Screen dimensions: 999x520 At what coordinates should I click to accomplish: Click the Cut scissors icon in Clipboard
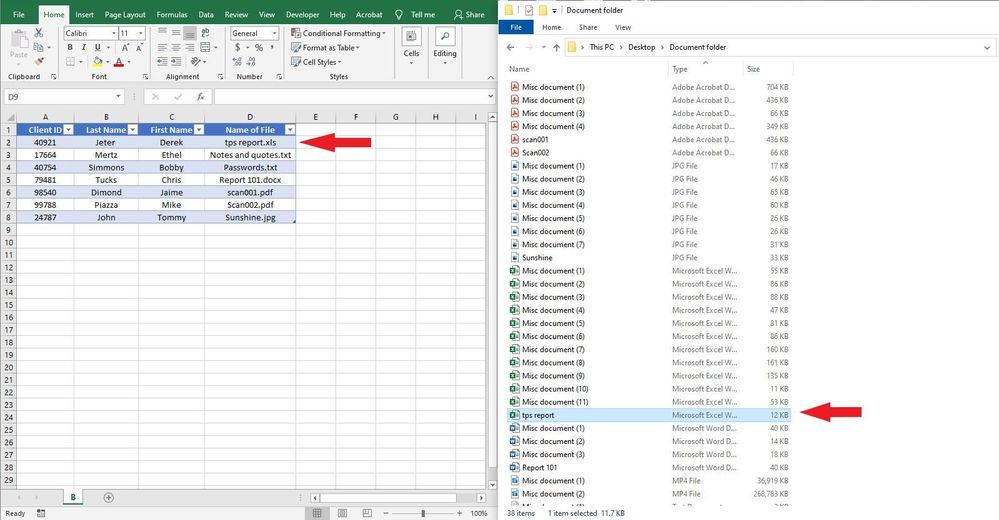[x=39, y=33]
